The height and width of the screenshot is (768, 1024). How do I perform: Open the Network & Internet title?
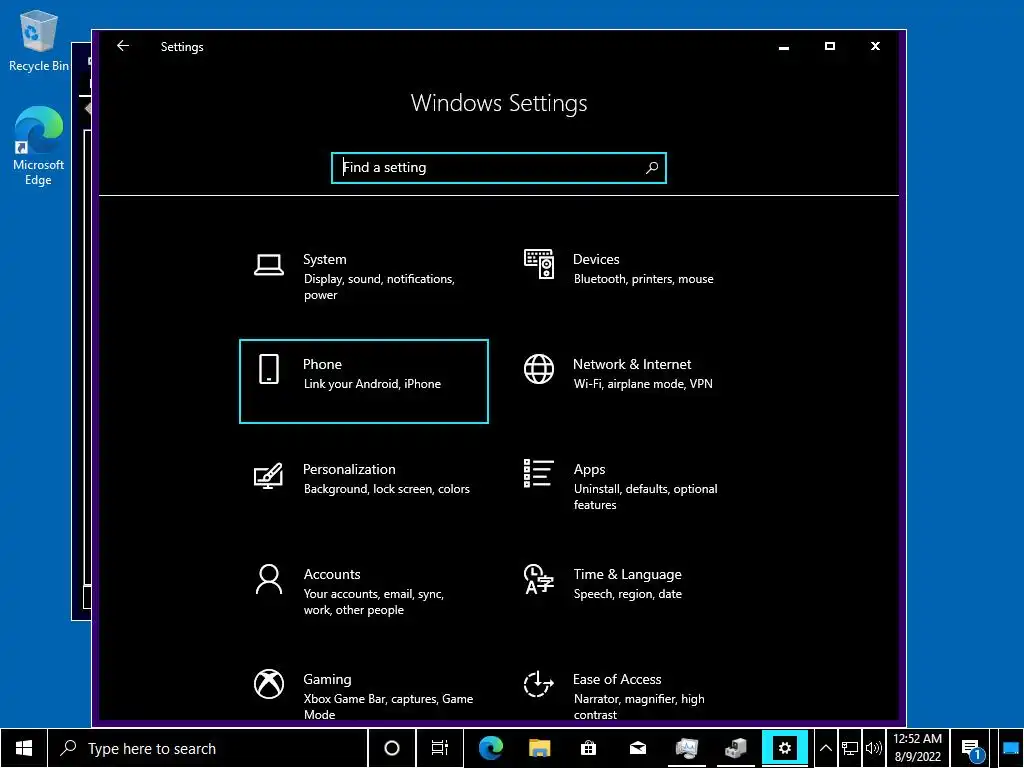632,364
